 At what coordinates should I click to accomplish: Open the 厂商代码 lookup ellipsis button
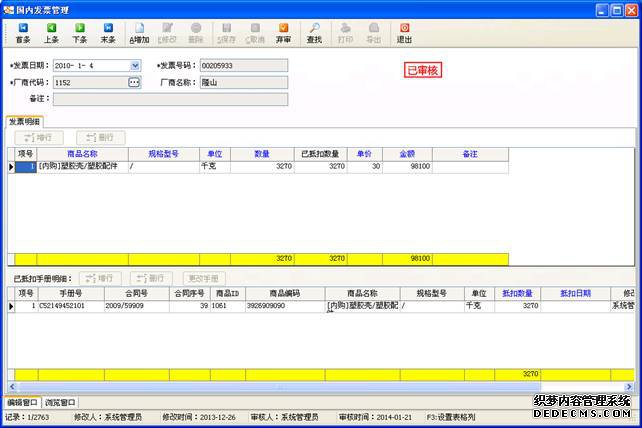coord(135,83)
